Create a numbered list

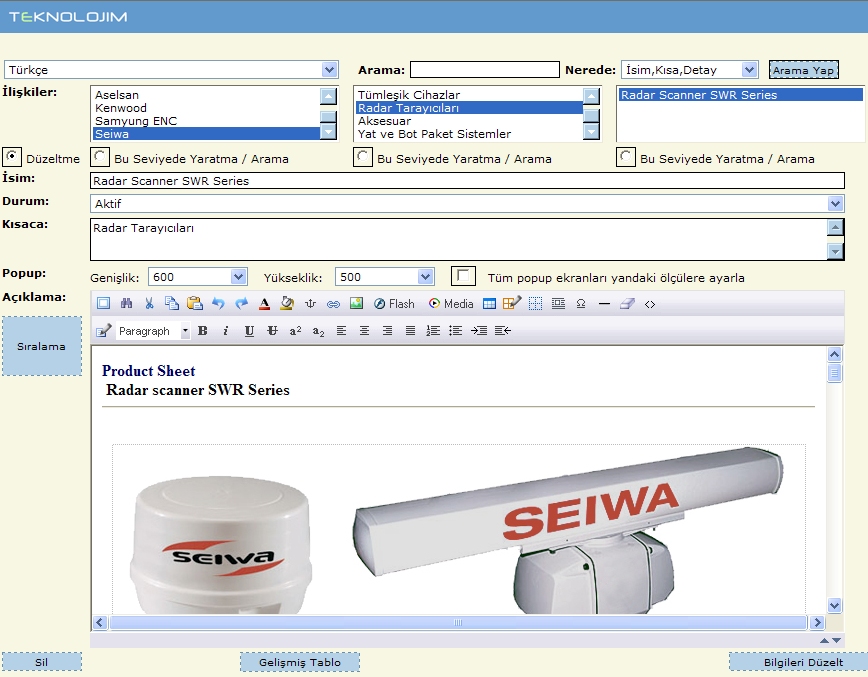pos(433,330)
